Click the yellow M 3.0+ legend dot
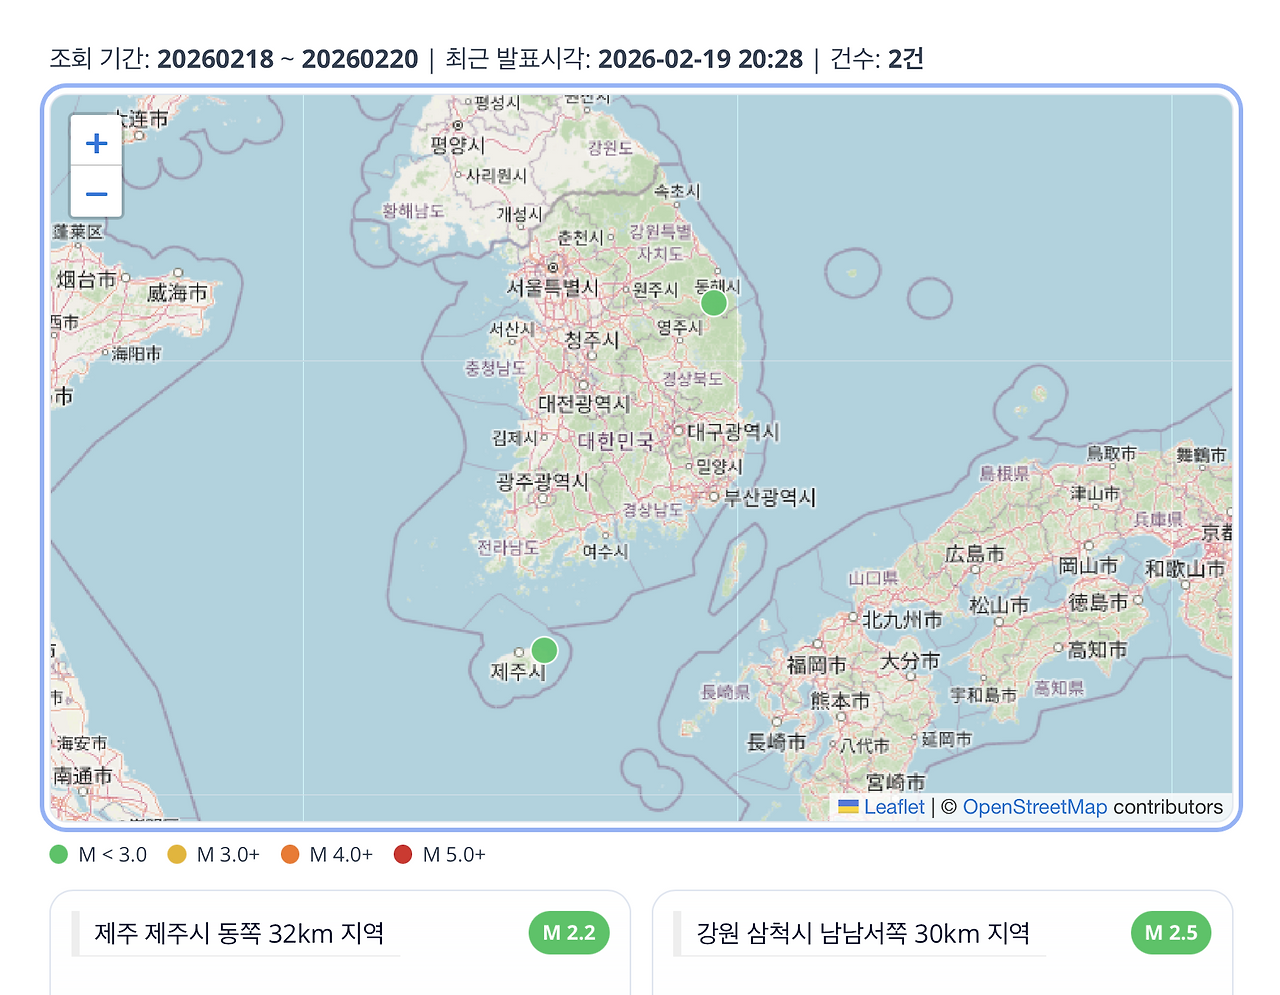The height and width of the screenshot is (995, 1280). 176,854
